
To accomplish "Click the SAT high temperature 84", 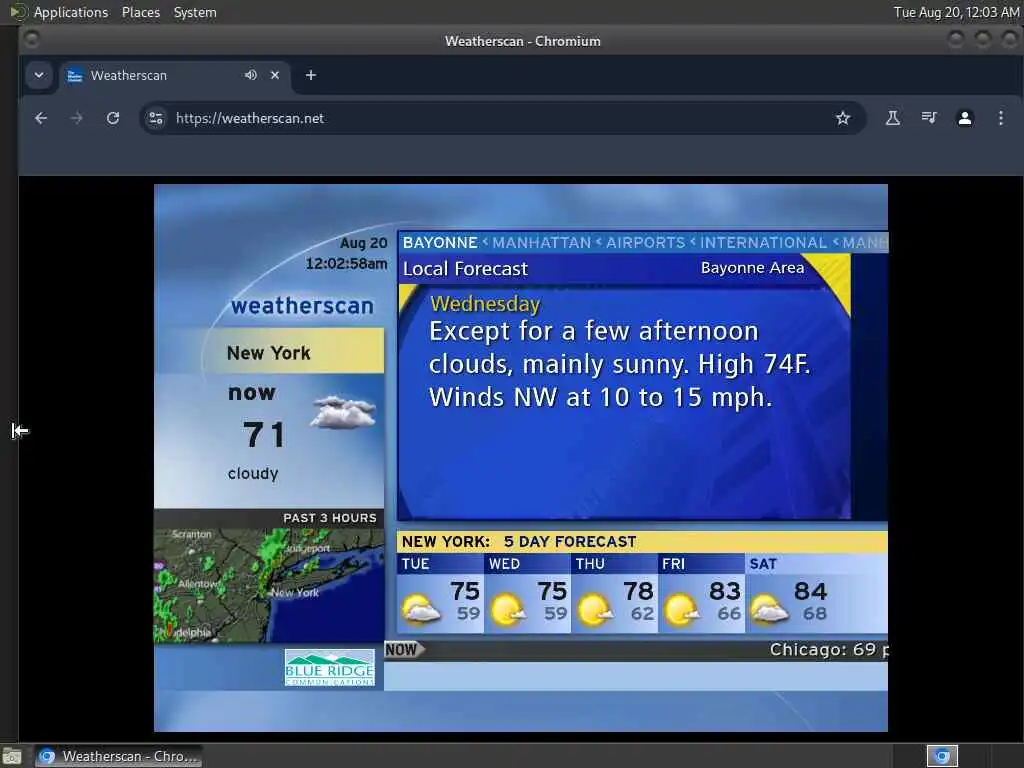I will point(810,591).
